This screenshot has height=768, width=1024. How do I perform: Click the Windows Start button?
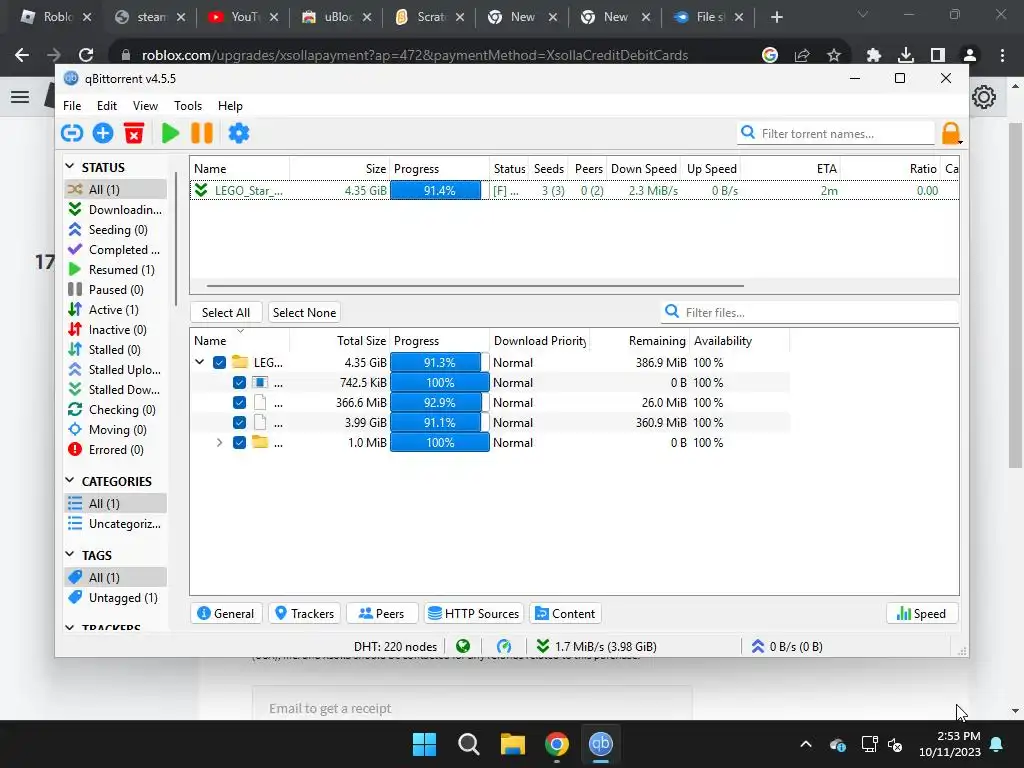[424, 744]
